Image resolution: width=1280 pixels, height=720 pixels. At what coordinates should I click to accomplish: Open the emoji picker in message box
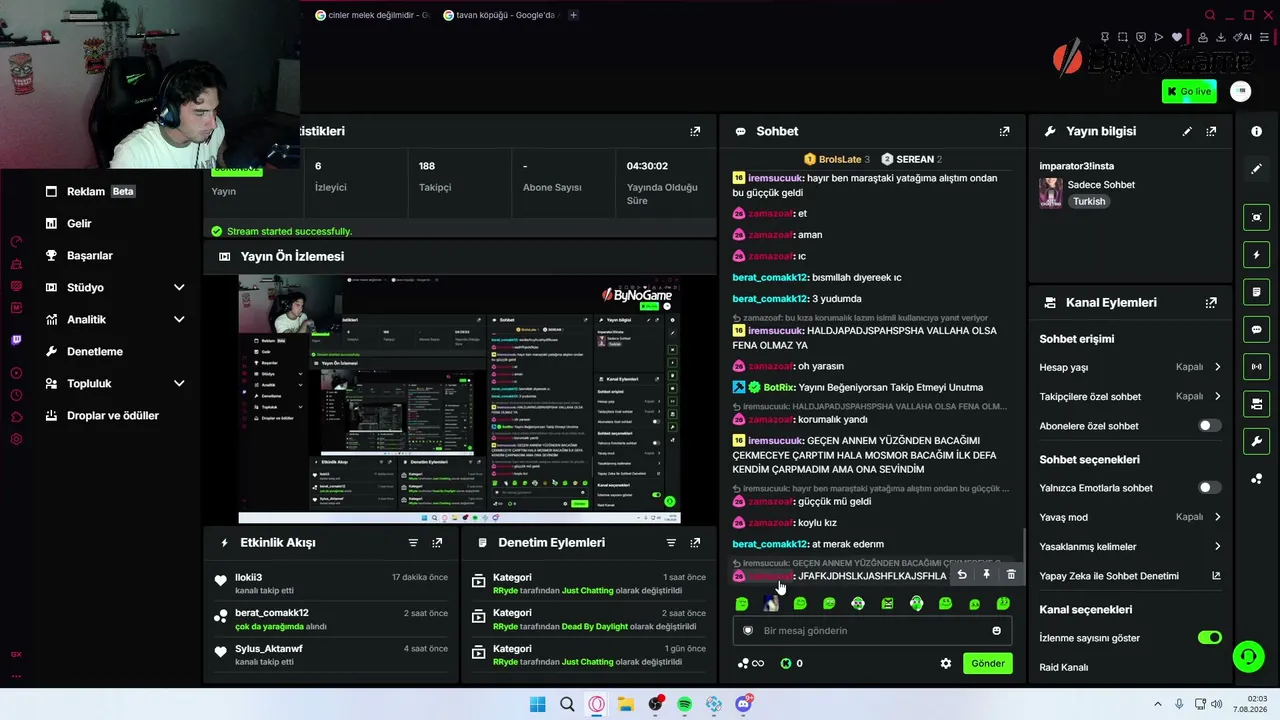point(996,630)
